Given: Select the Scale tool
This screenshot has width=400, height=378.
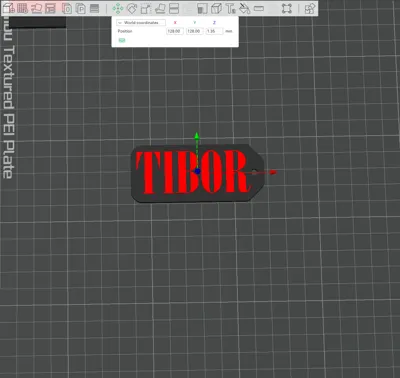Looking at the screenshot, I should [x=146, y=9].
